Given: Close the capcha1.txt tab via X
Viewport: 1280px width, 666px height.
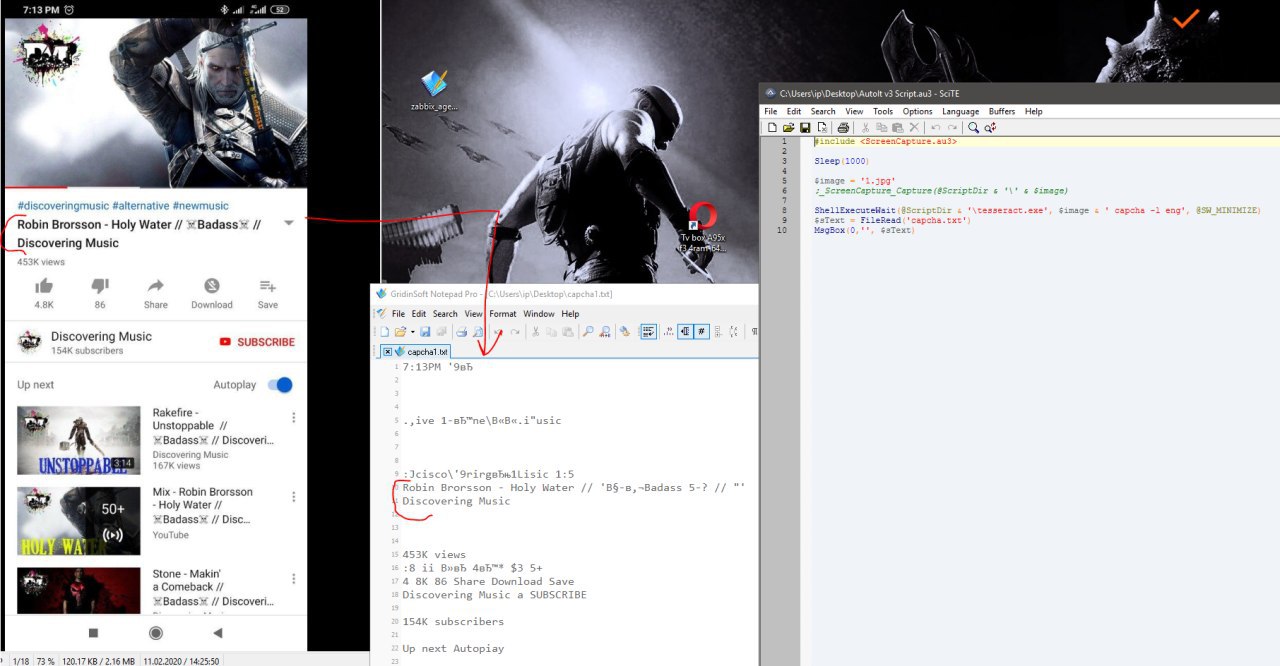Looking at the screenshot, I should pyautogui.click(x=388, y=352).
